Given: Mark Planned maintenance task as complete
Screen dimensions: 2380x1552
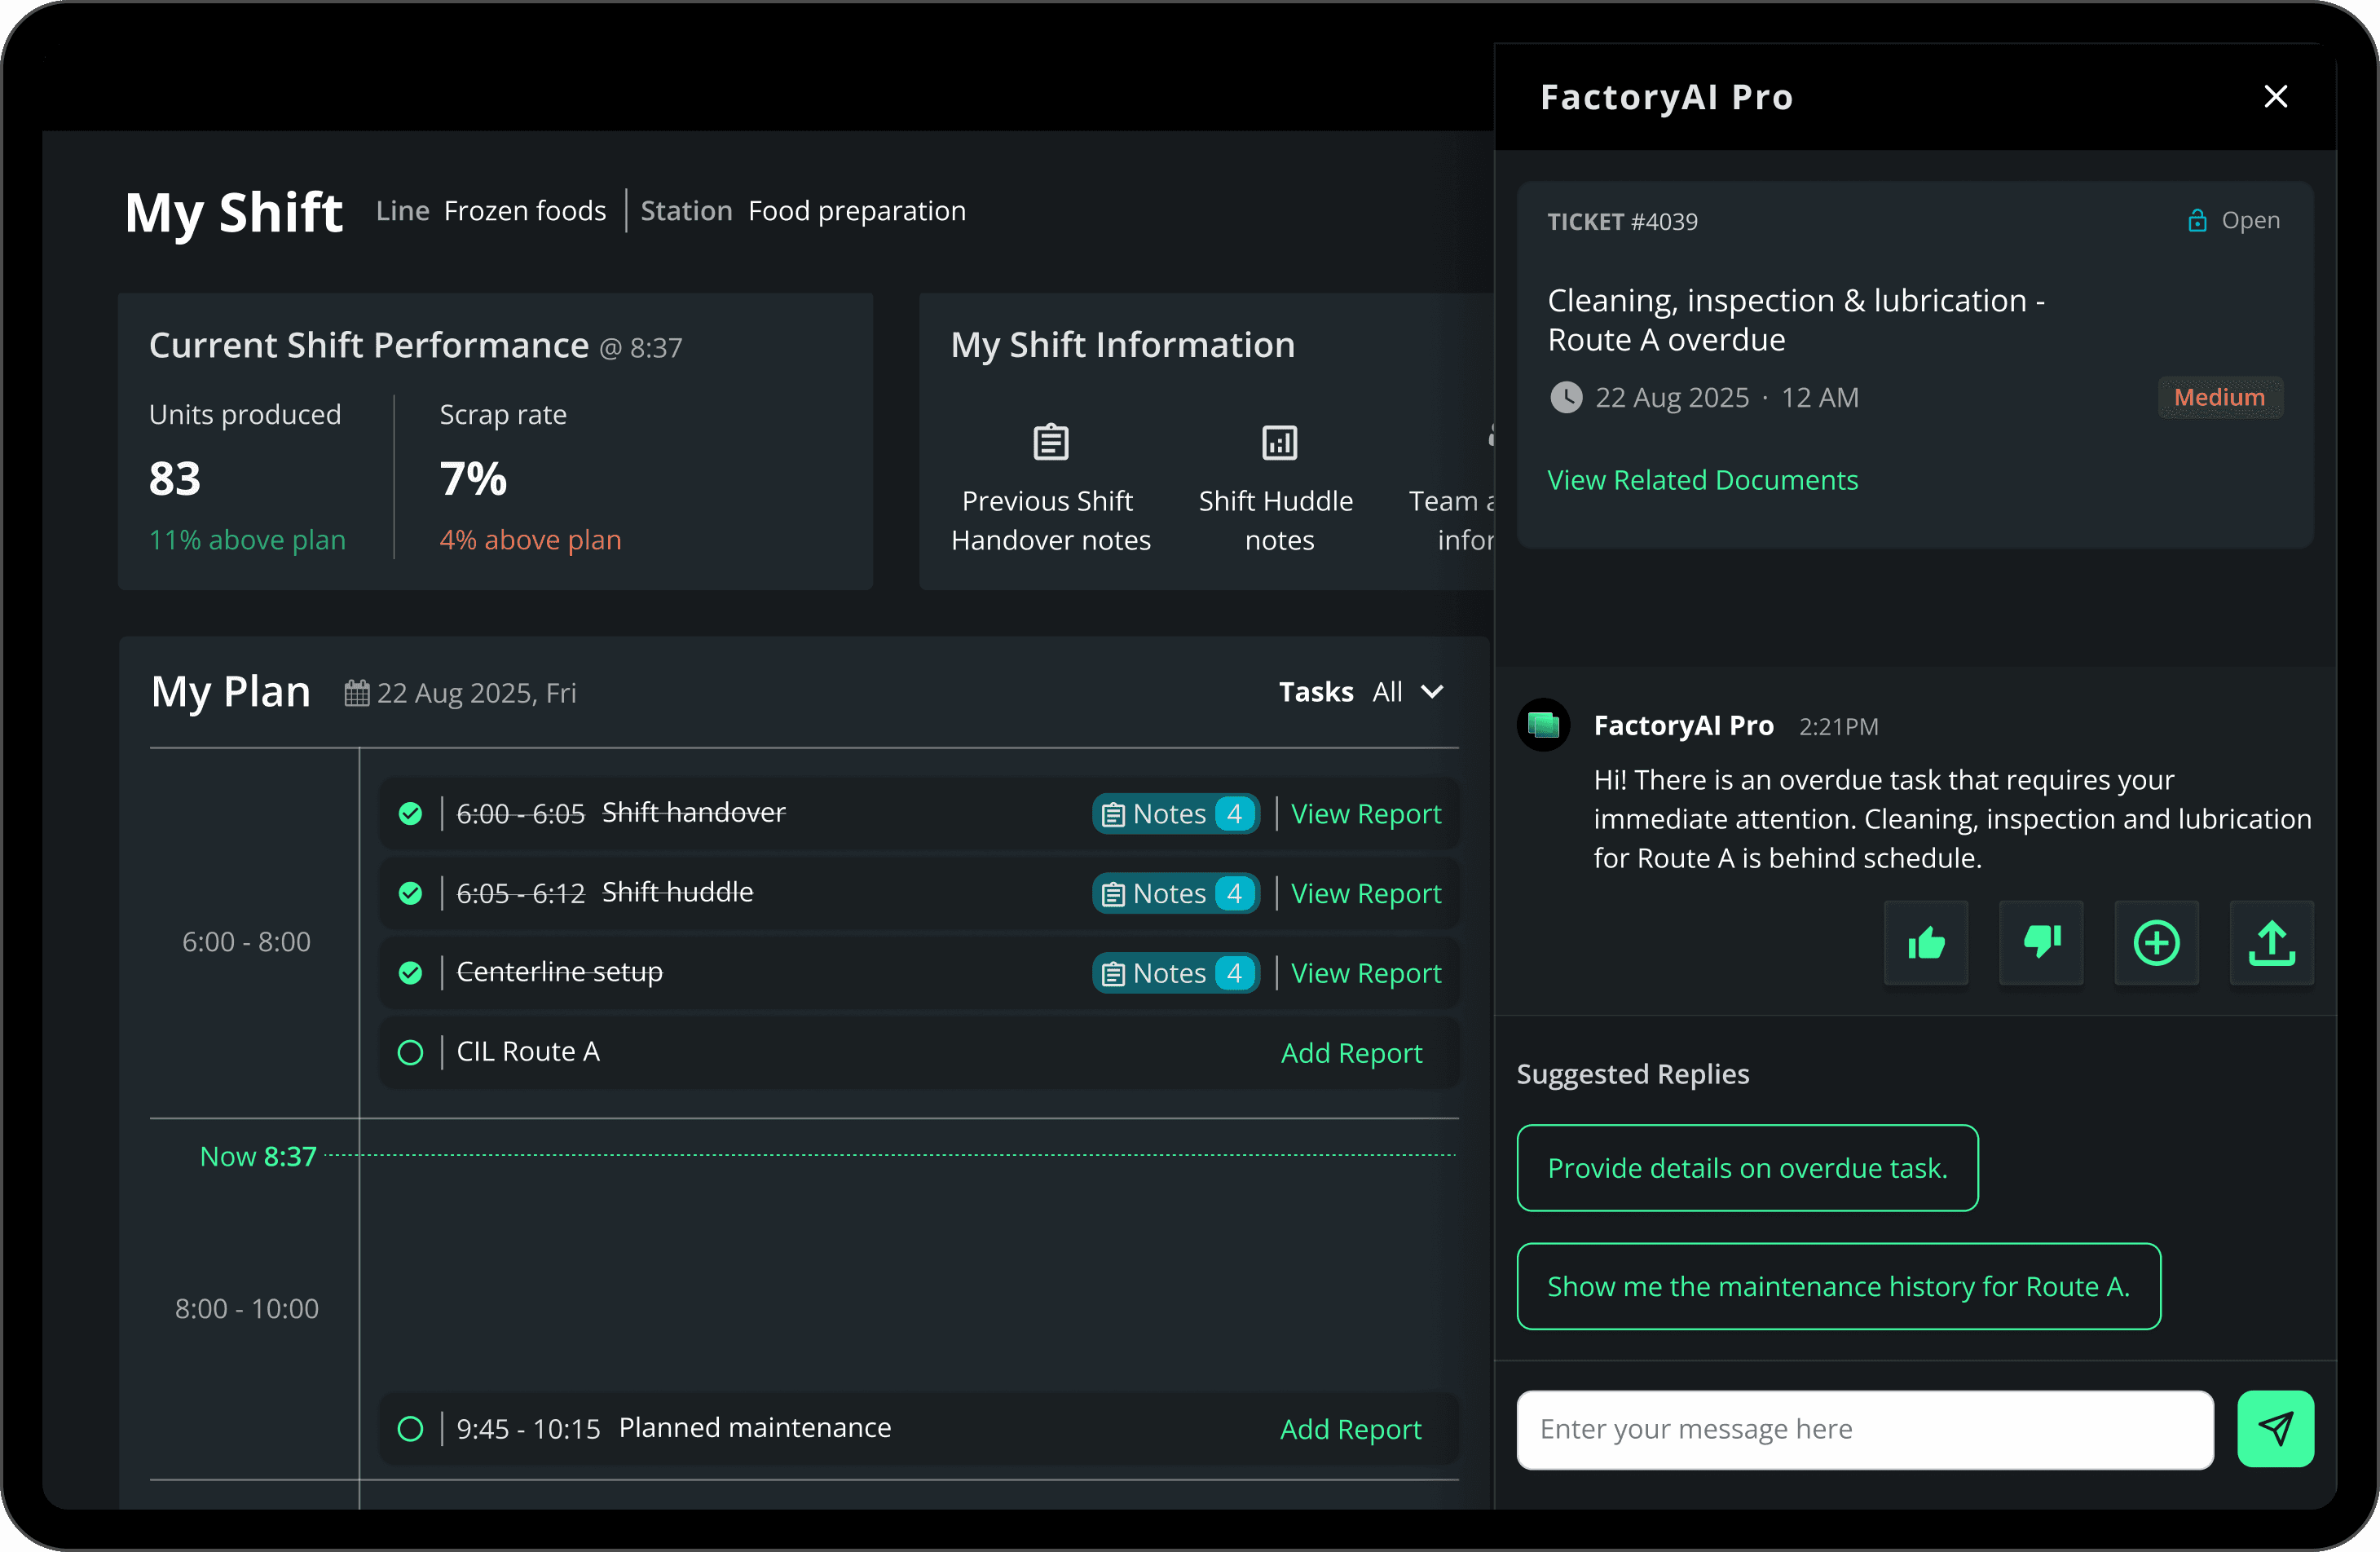Looking at the screenshot, I should [410, 1429].
